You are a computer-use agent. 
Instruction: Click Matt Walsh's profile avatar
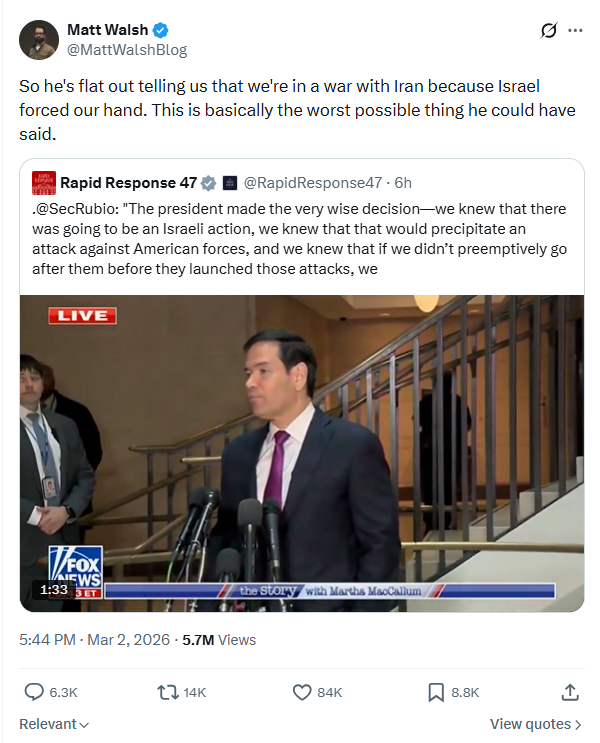(x=39, y=39)
